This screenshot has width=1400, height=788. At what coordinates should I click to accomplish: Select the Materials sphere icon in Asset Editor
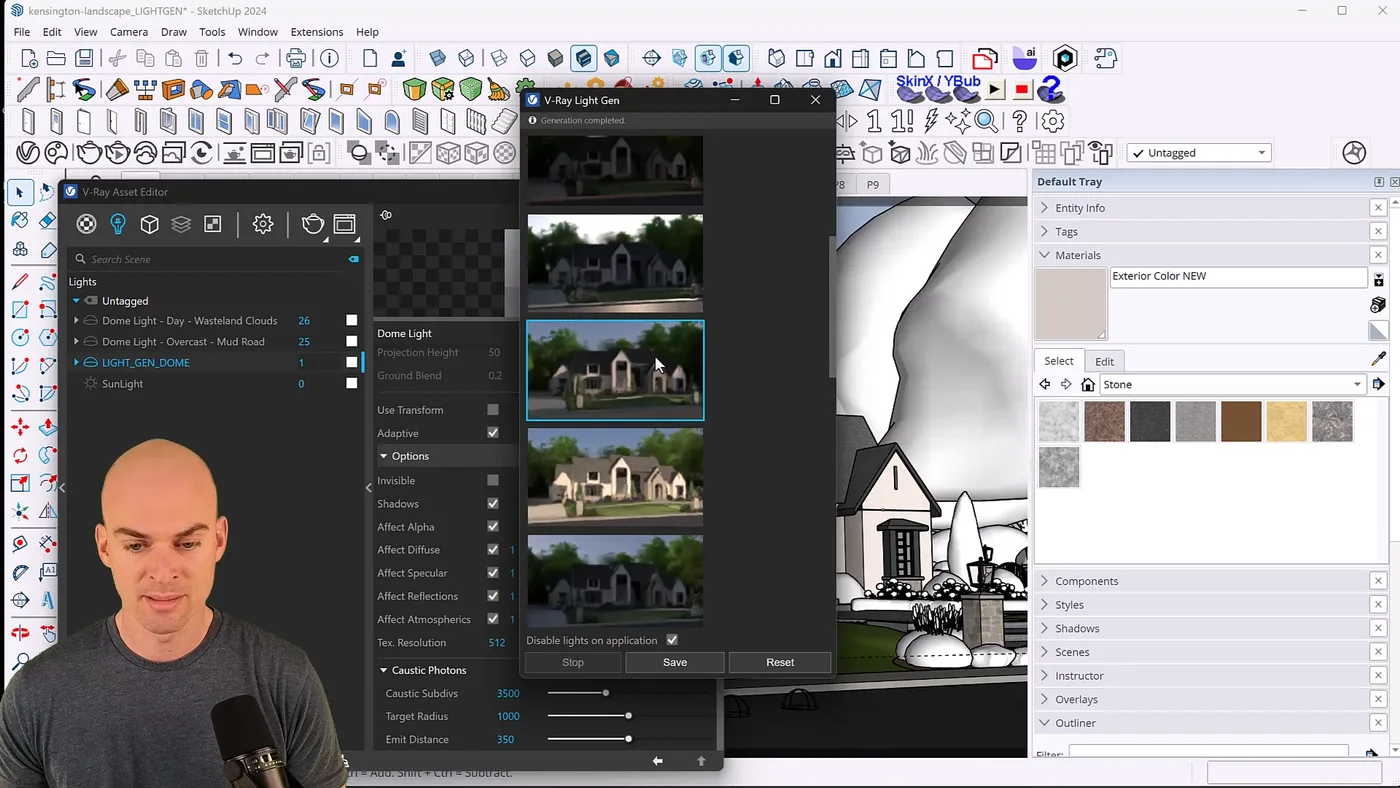86,224
